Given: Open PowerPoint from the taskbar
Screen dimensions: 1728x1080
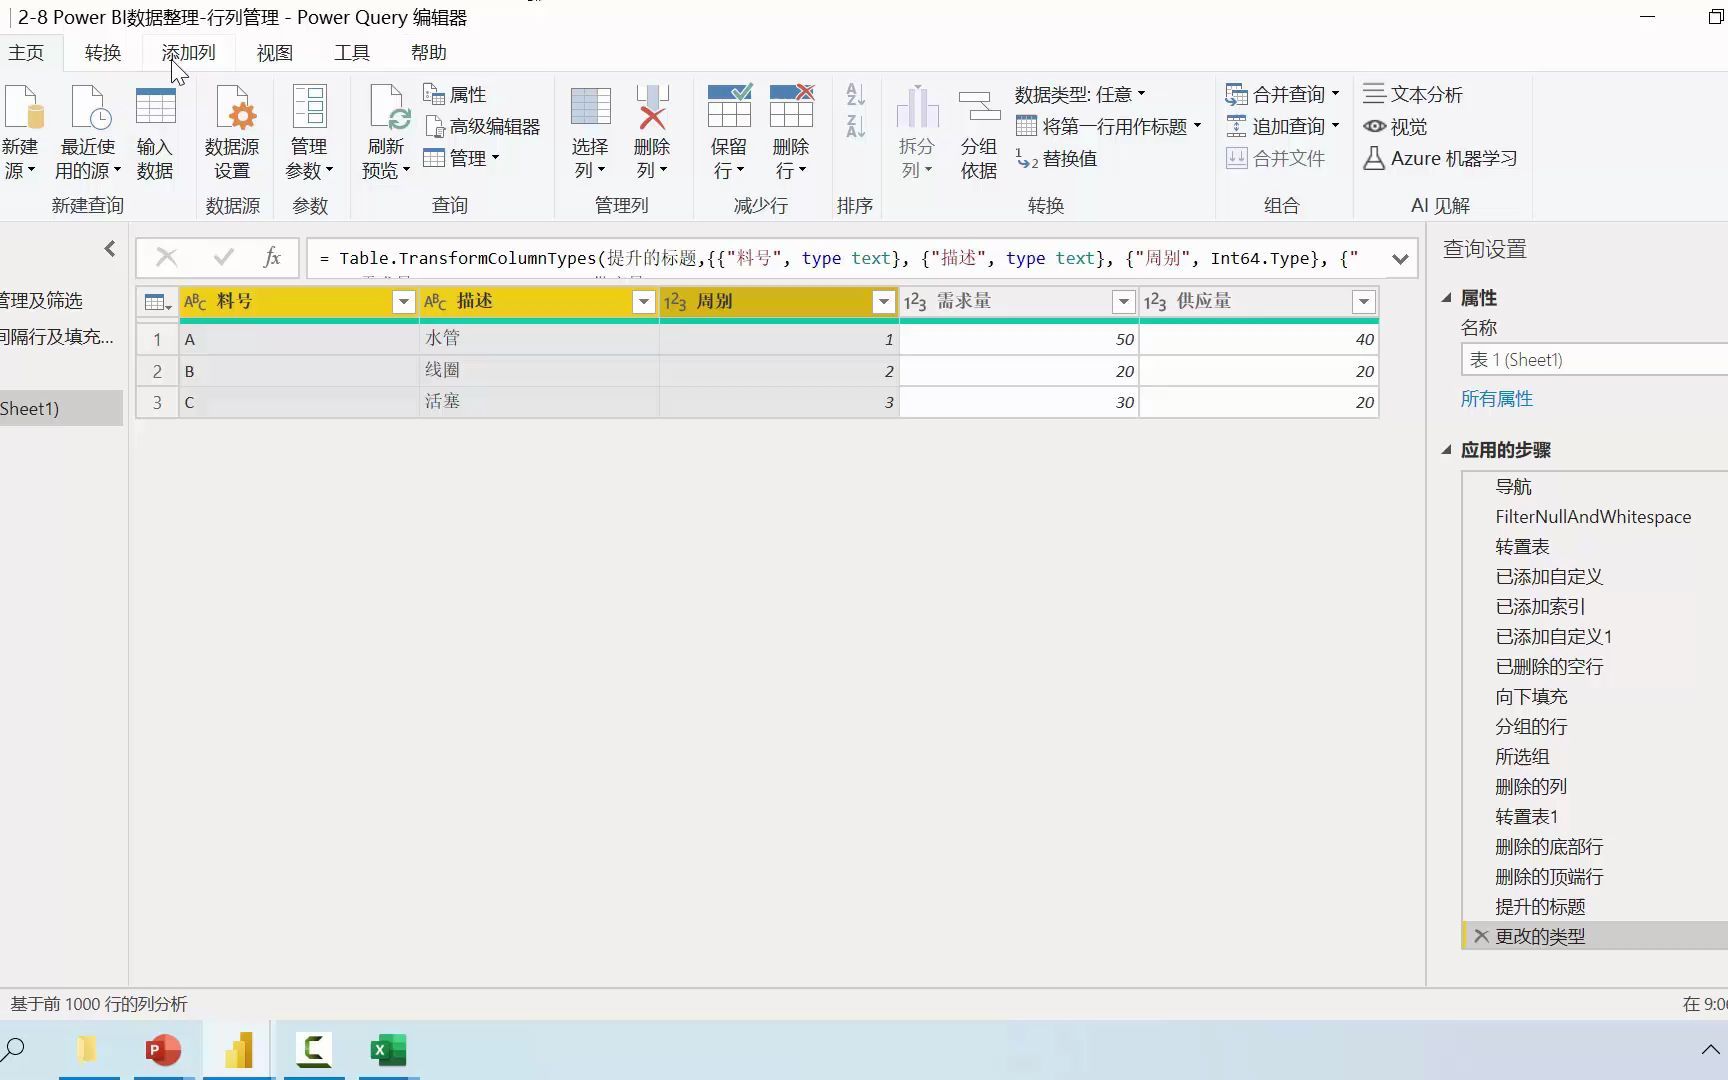Looking at the screenshot, I should point(163,1050).
